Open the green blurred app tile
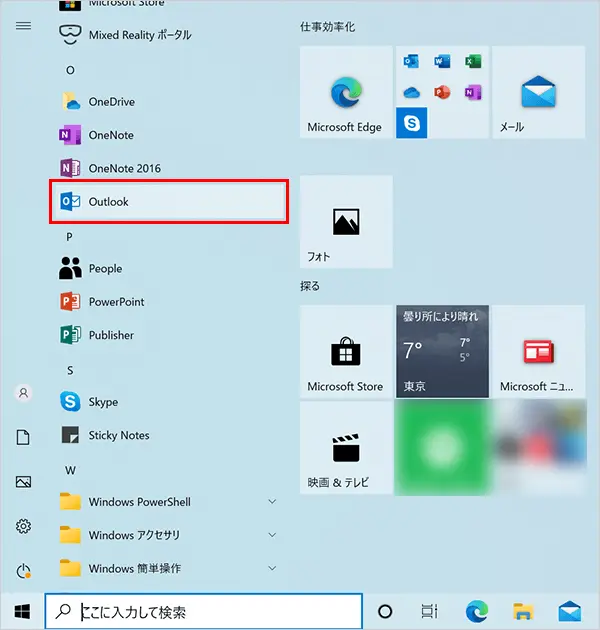 coord(442,448)
